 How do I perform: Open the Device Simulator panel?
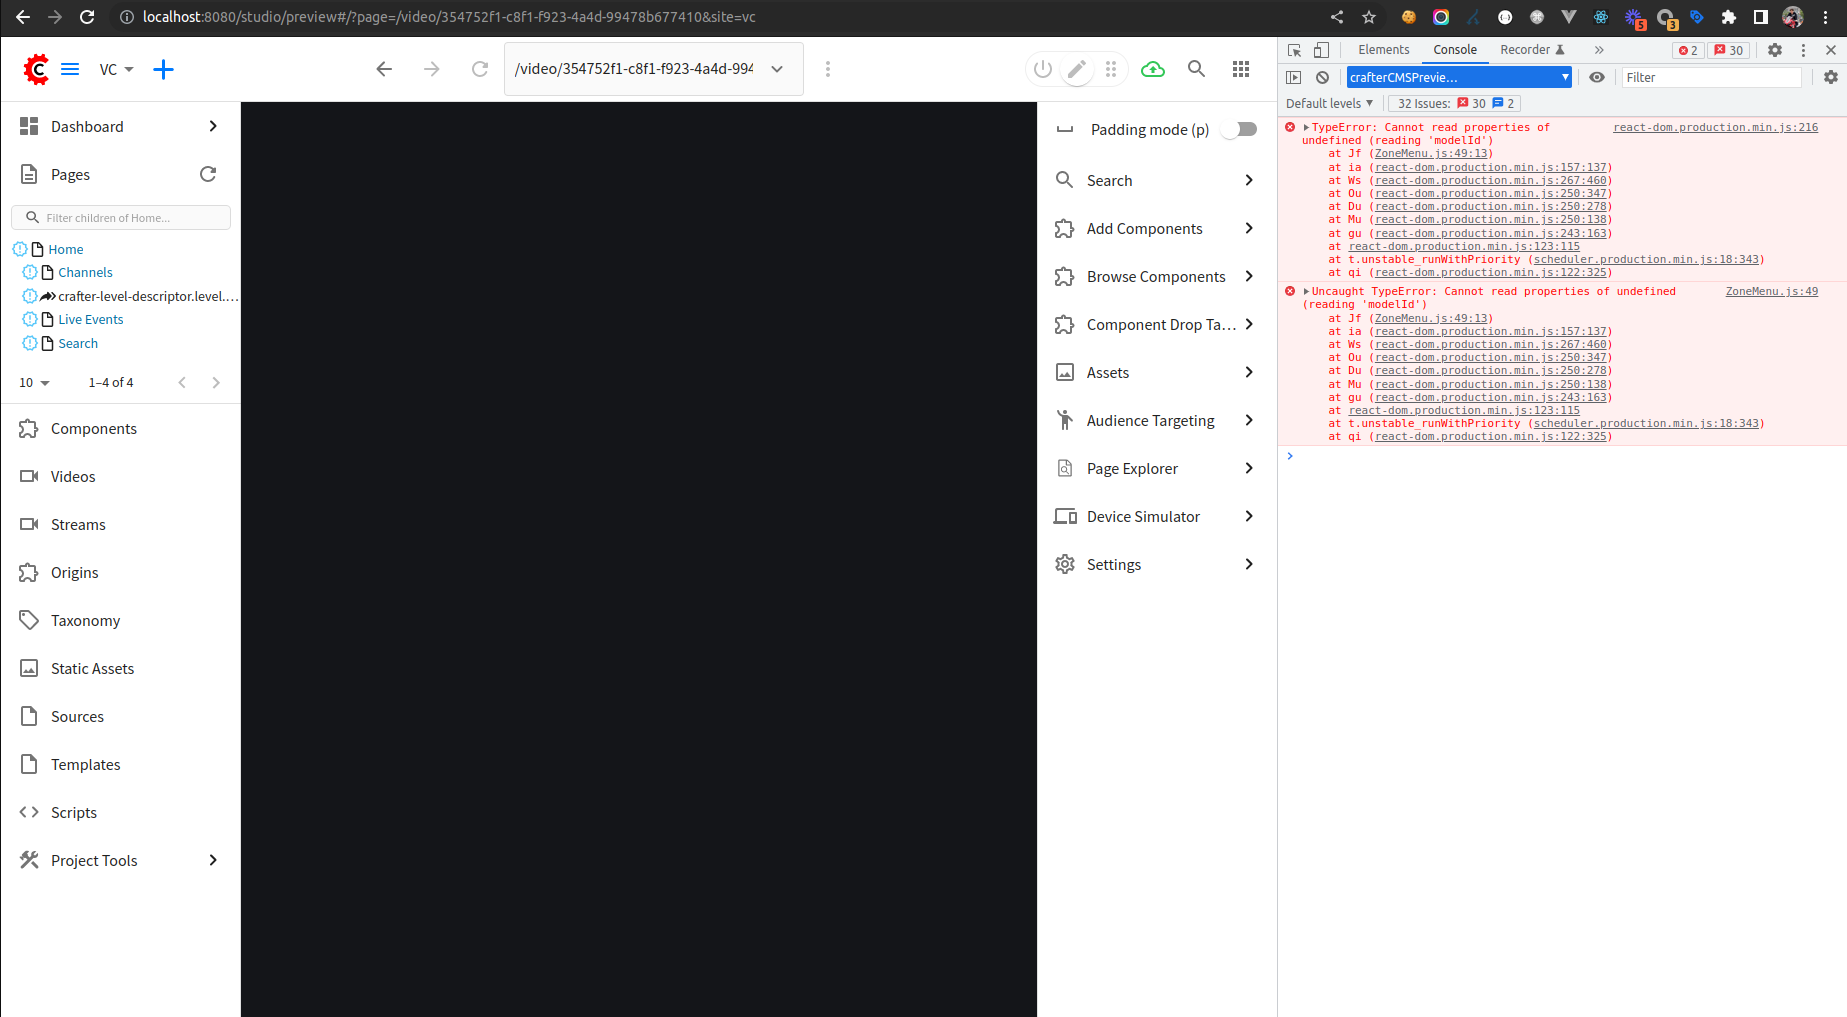coord(1143,516)
